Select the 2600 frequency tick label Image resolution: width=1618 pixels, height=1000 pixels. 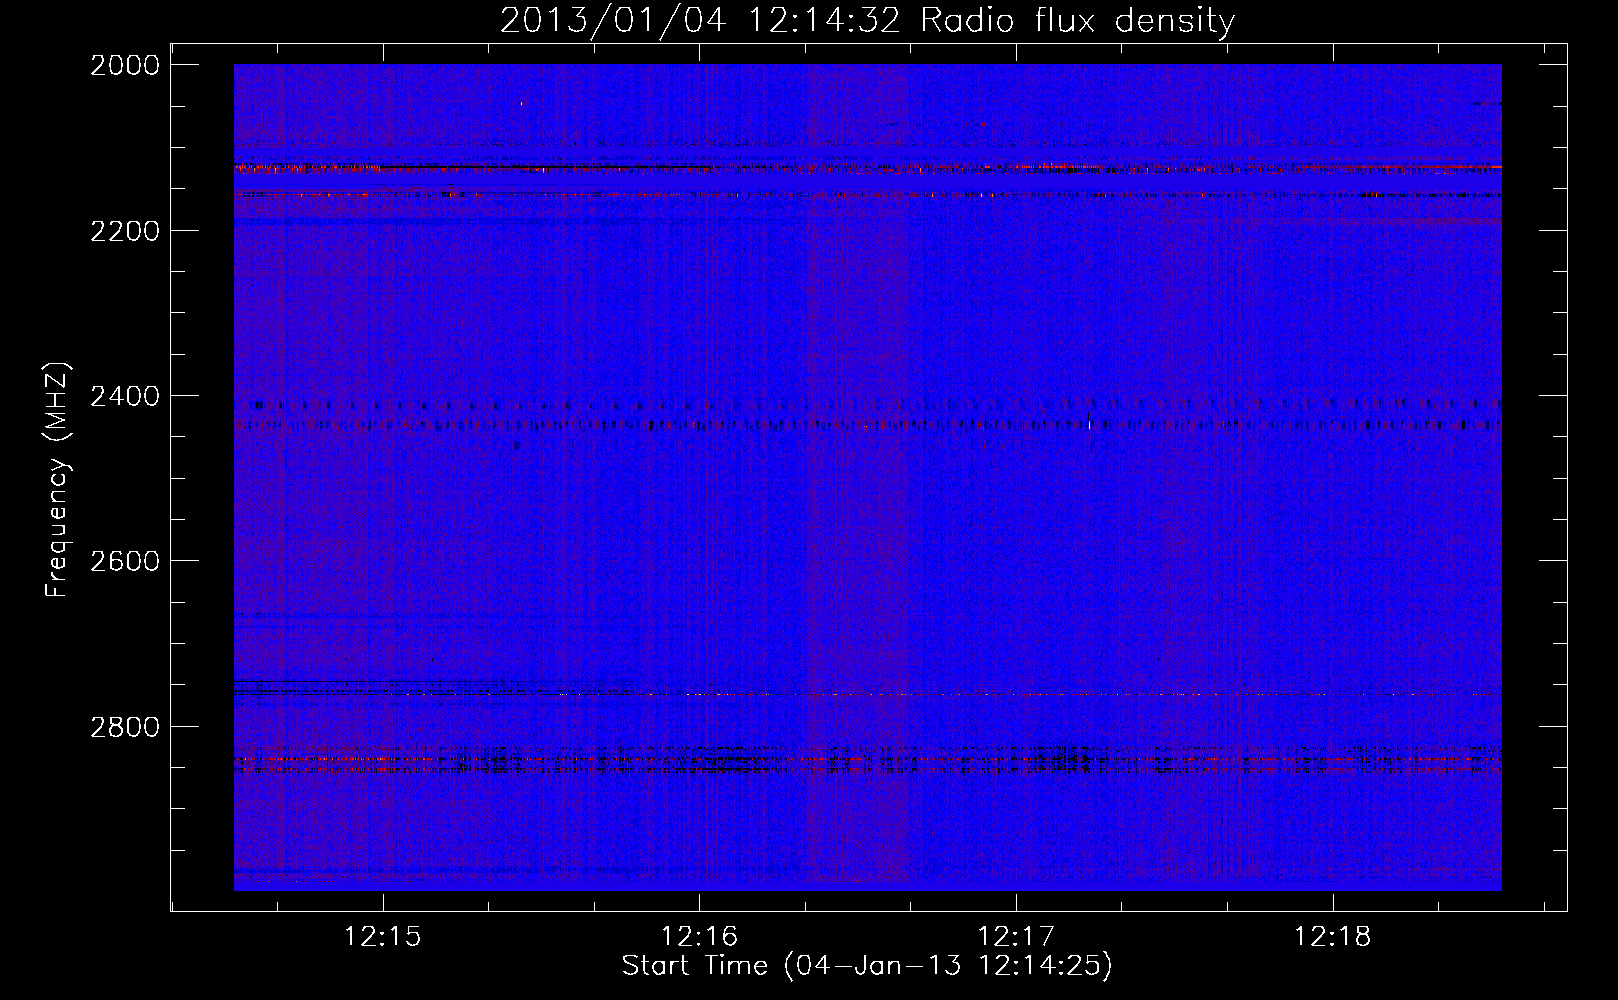[125, 561]
